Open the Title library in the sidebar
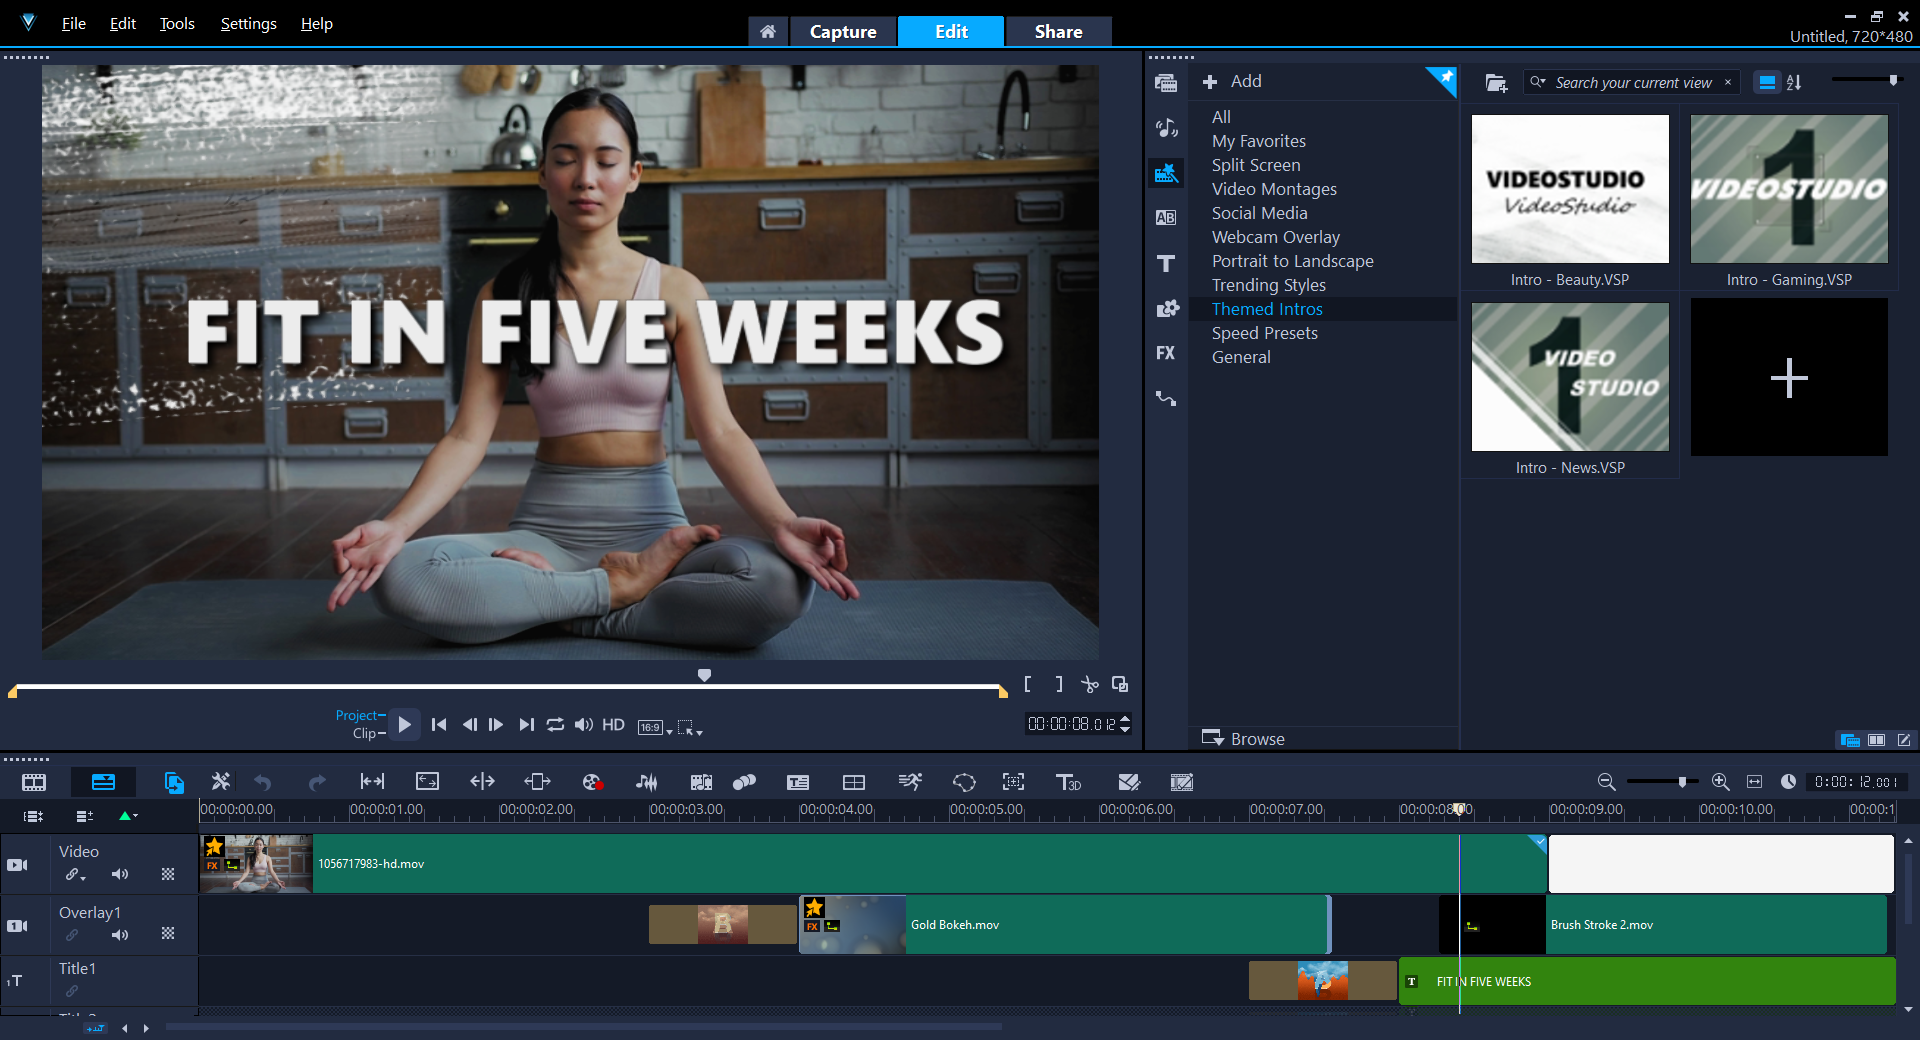This screenshot has height=1040, width=1920. 1165,263
